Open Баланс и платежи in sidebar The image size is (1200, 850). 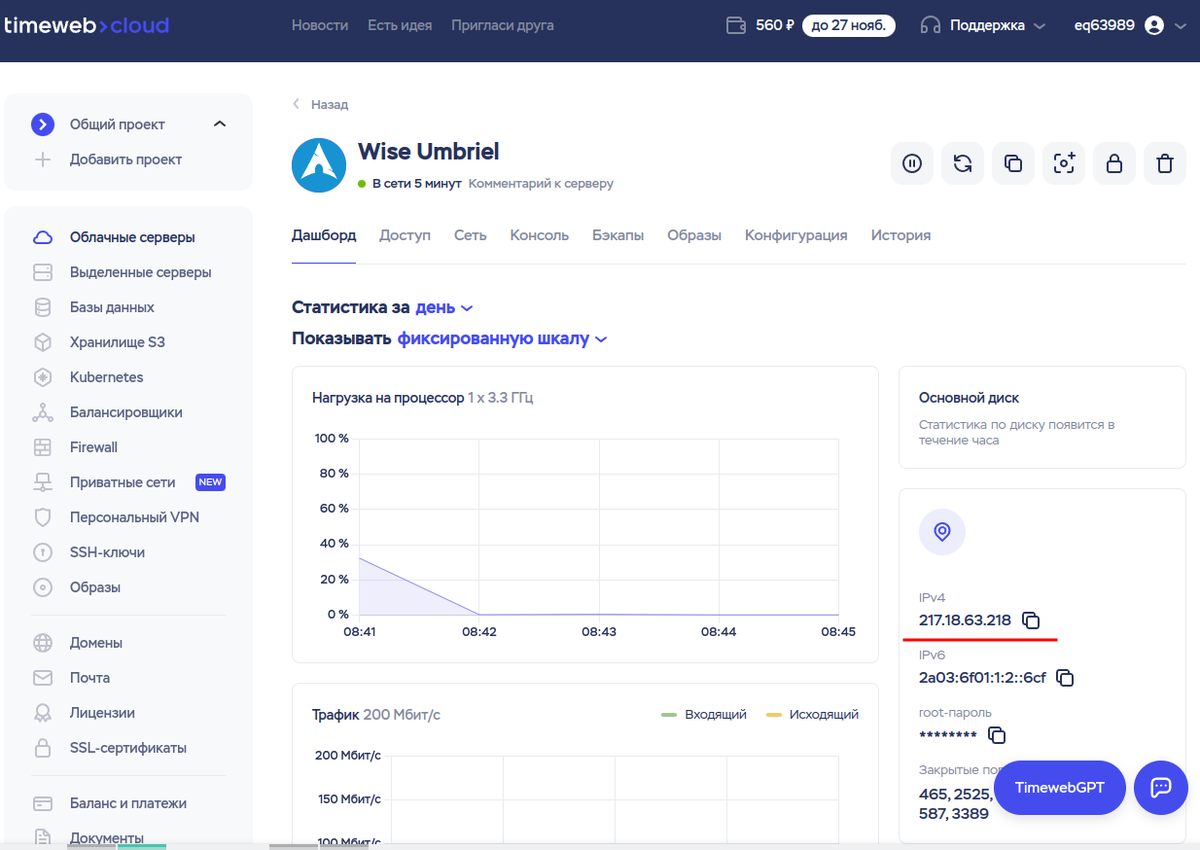(128, 803)
